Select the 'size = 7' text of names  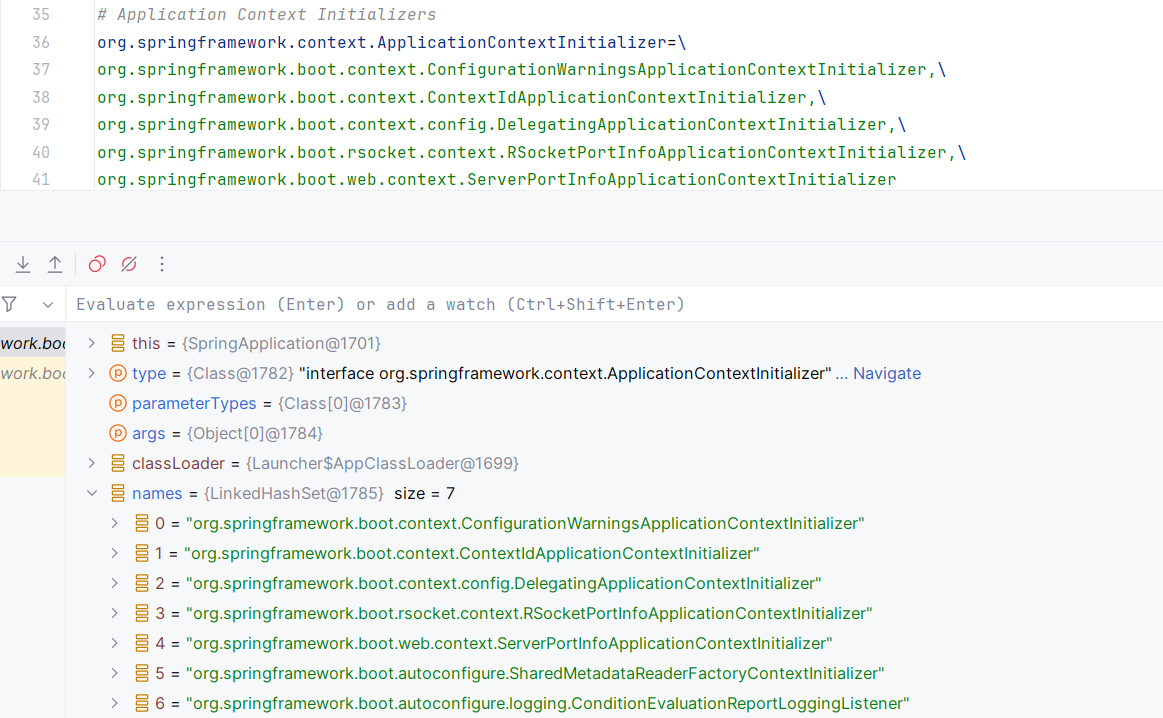pyautogui.click(x=424, y=493)
